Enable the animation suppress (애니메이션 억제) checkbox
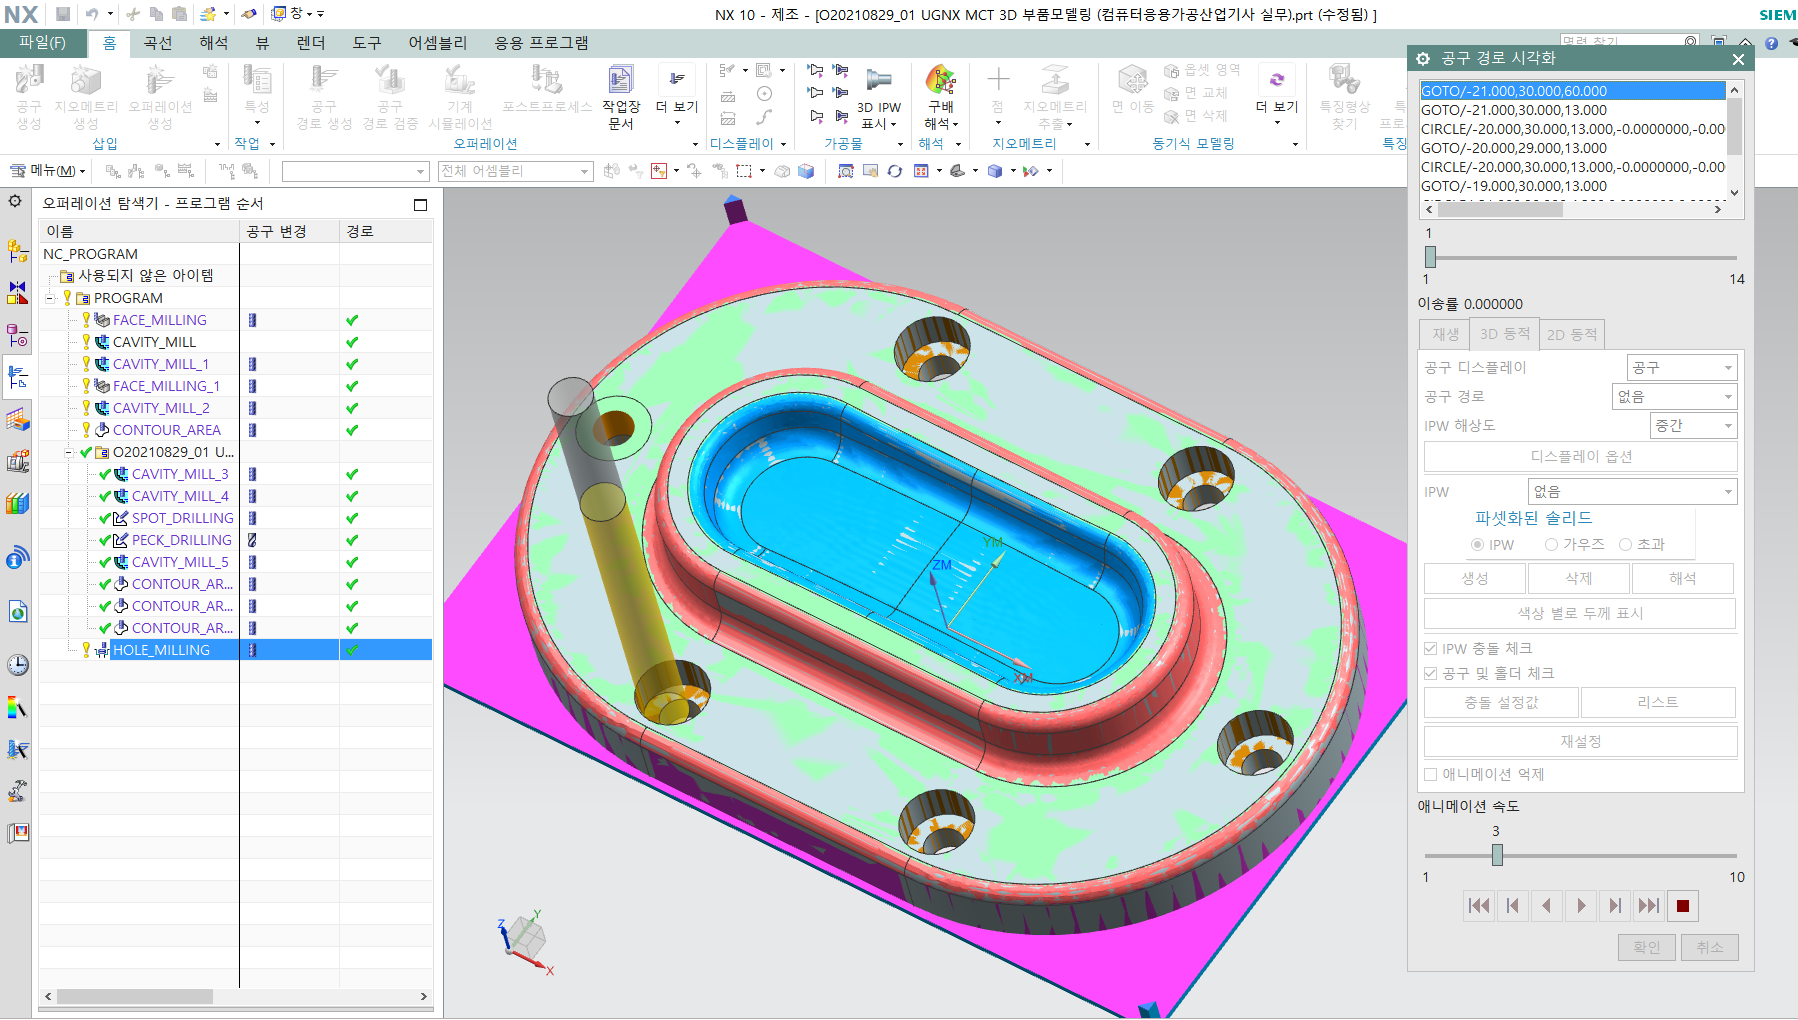Screen dimensions: 1798x1020 point(1430,774)
